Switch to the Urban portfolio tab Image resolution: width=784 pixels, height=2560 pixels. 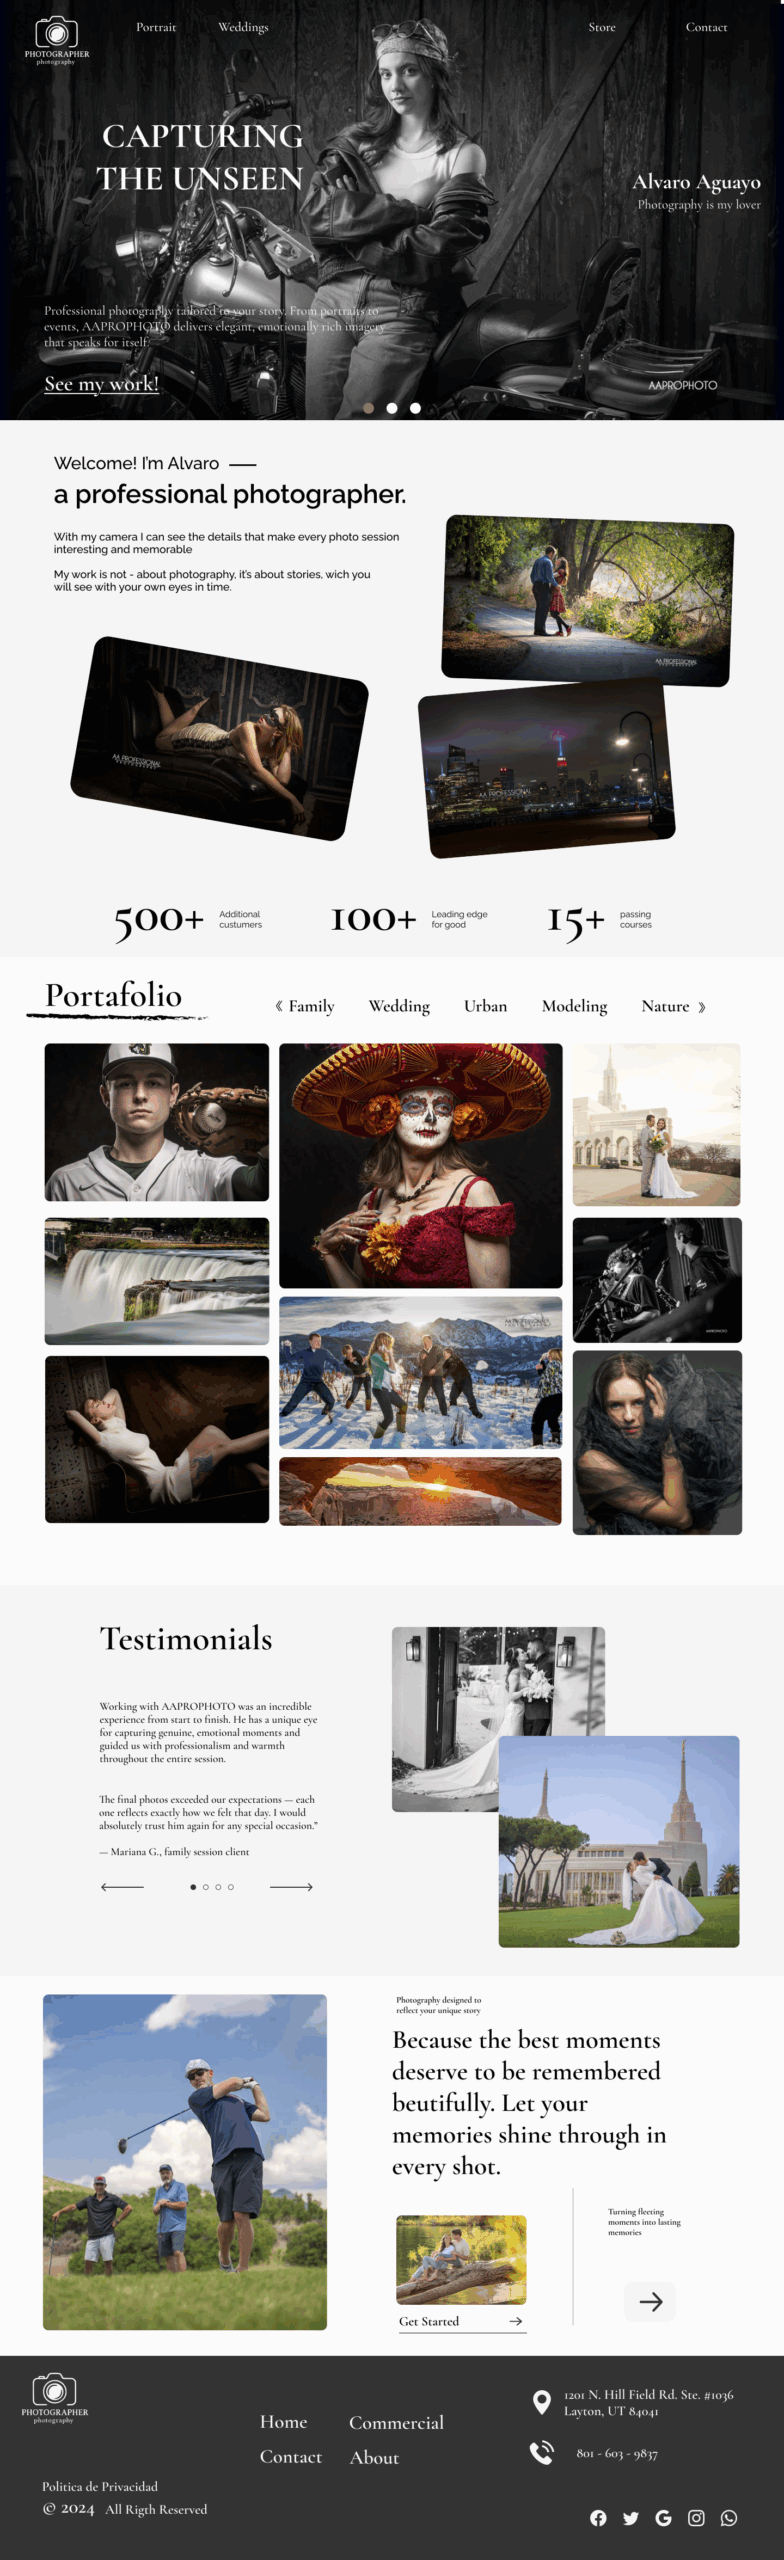coord(485,1006)
